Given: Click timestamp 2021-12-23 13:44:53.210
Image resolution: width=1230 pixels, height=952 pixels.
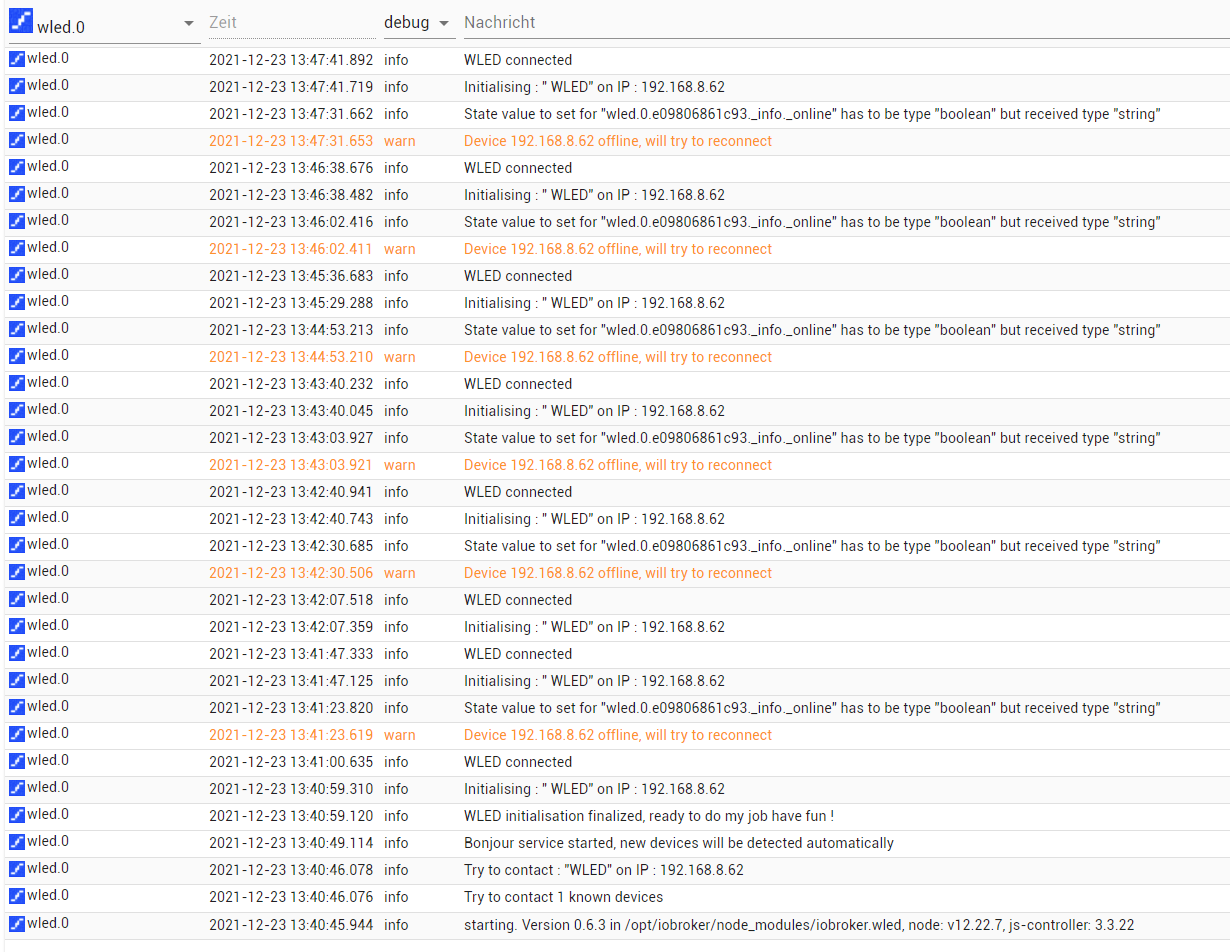Looking at the screenshot, I should tap(291, 357).
